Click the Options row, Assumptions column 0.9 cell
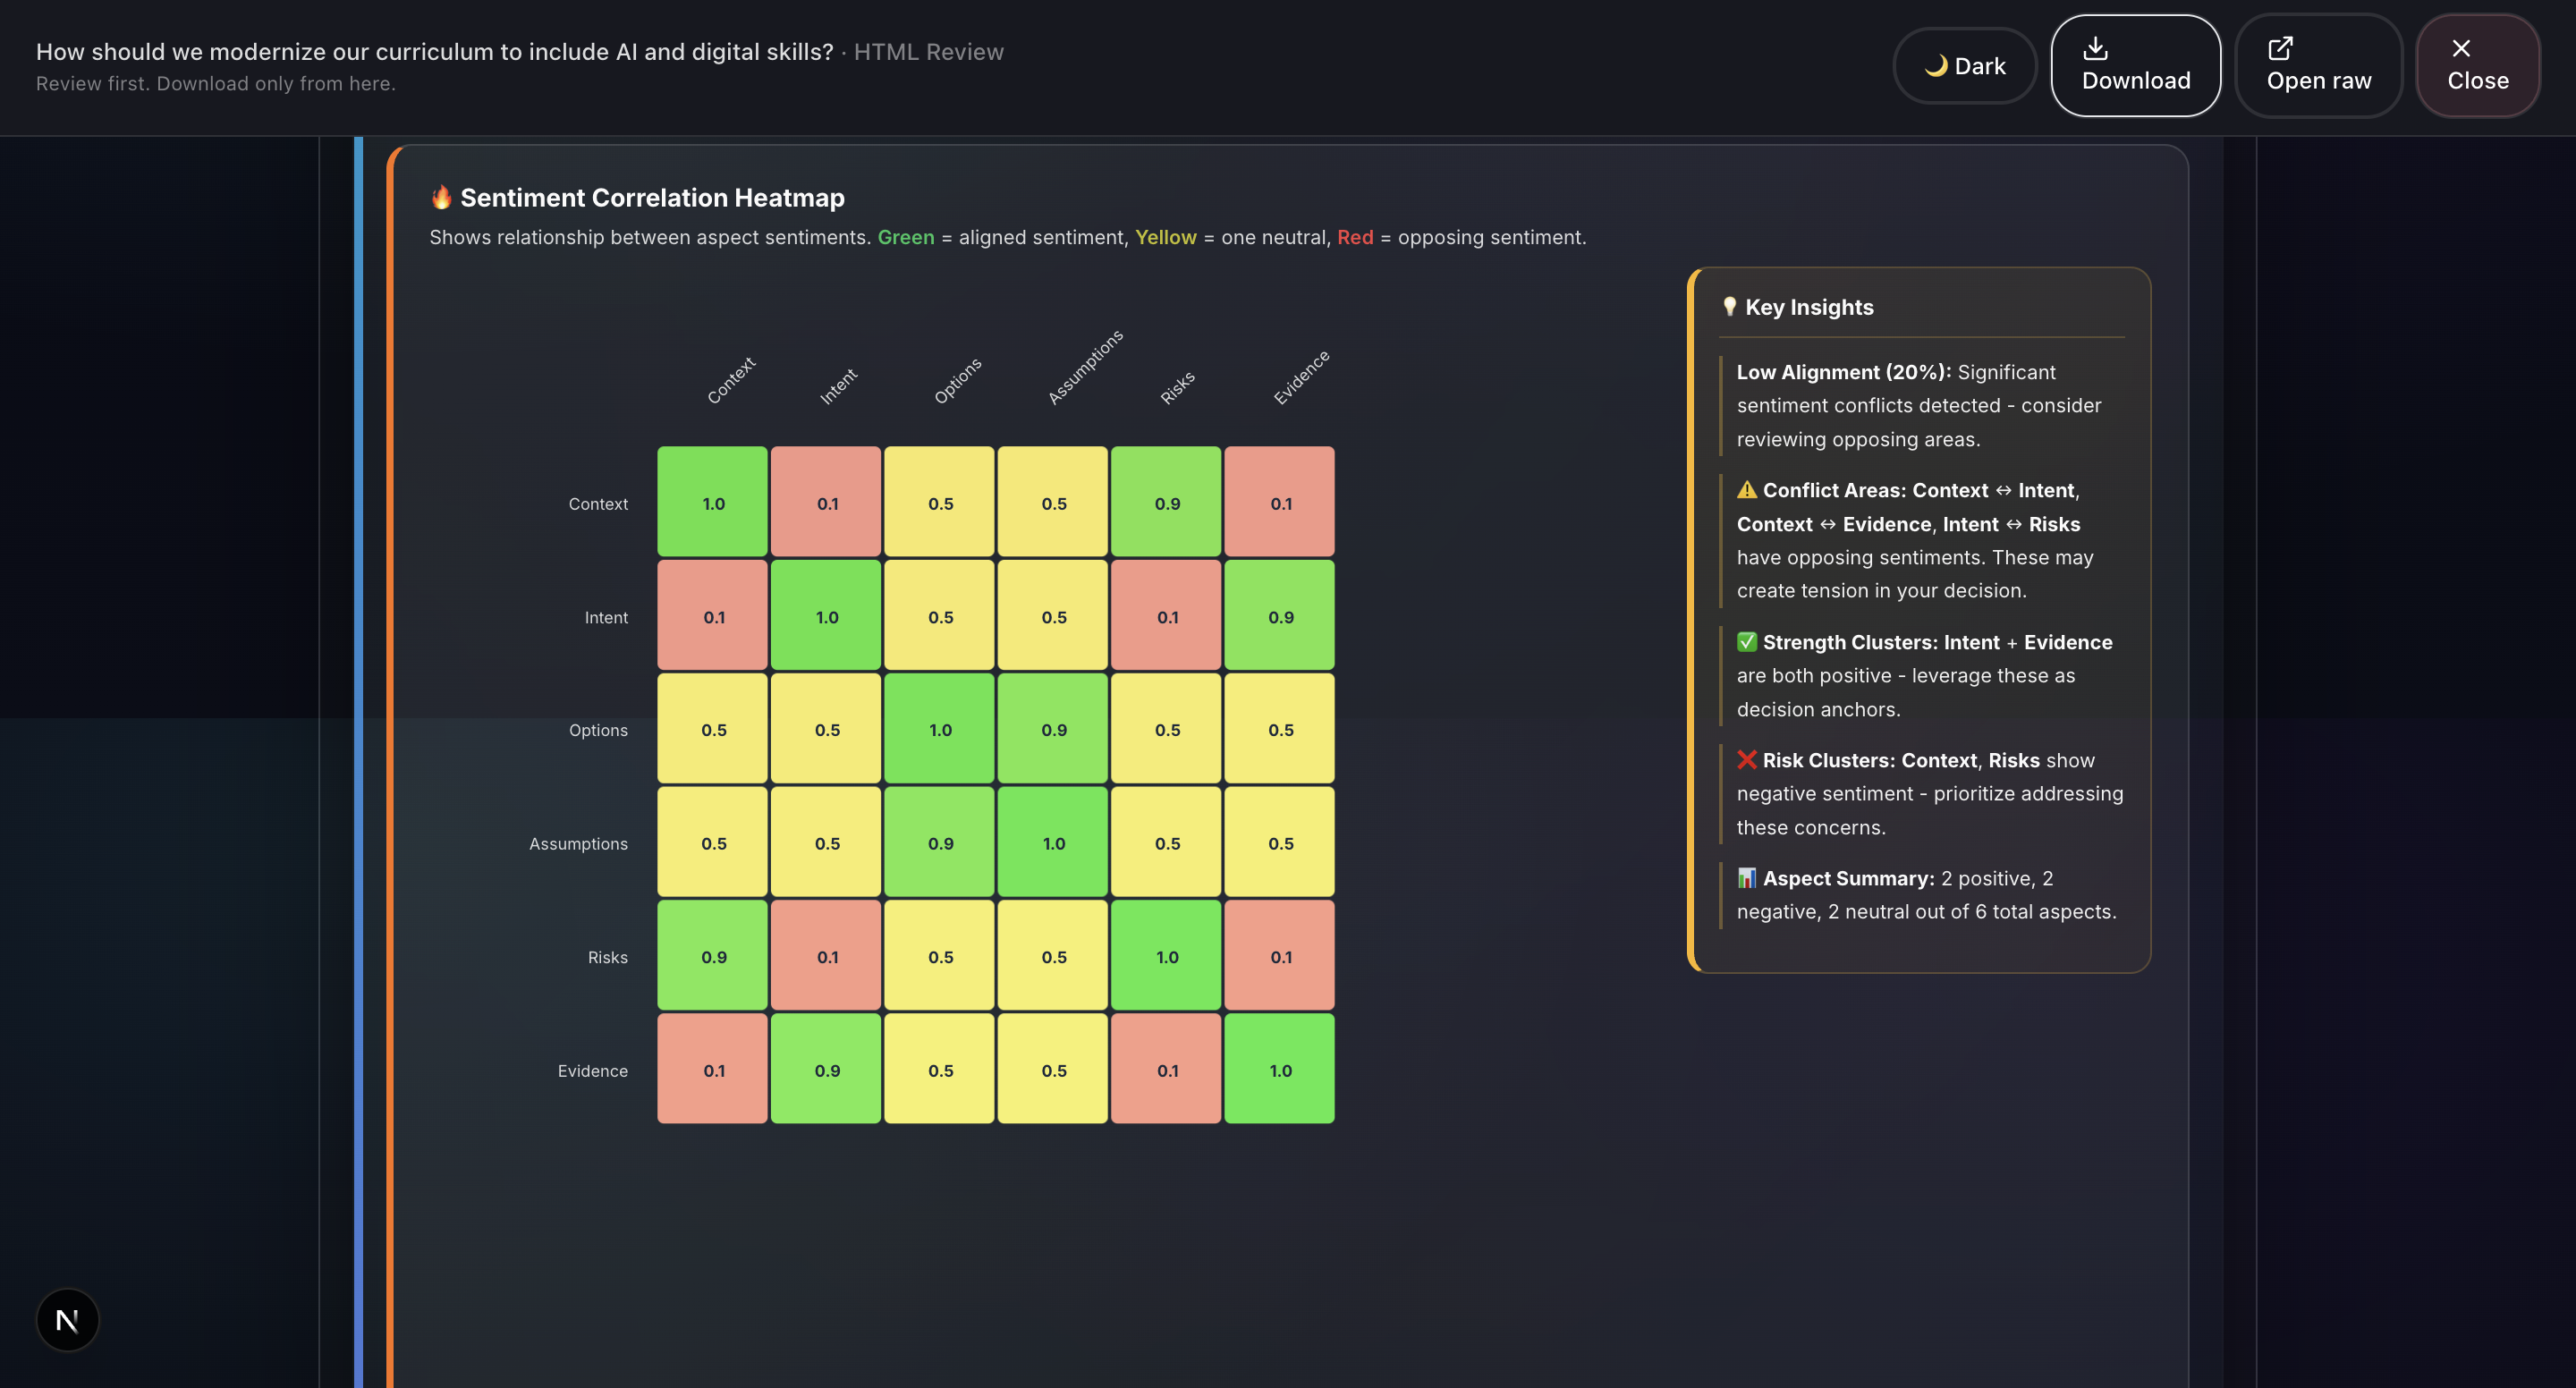The image size is (2576, 1388). point(1053,729)
